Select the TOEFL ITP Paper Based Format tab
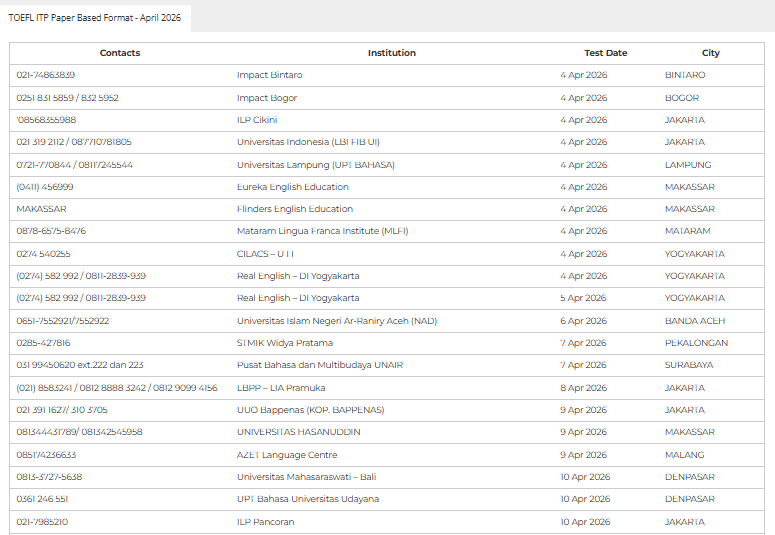775x535 pixels. point(95,19)
